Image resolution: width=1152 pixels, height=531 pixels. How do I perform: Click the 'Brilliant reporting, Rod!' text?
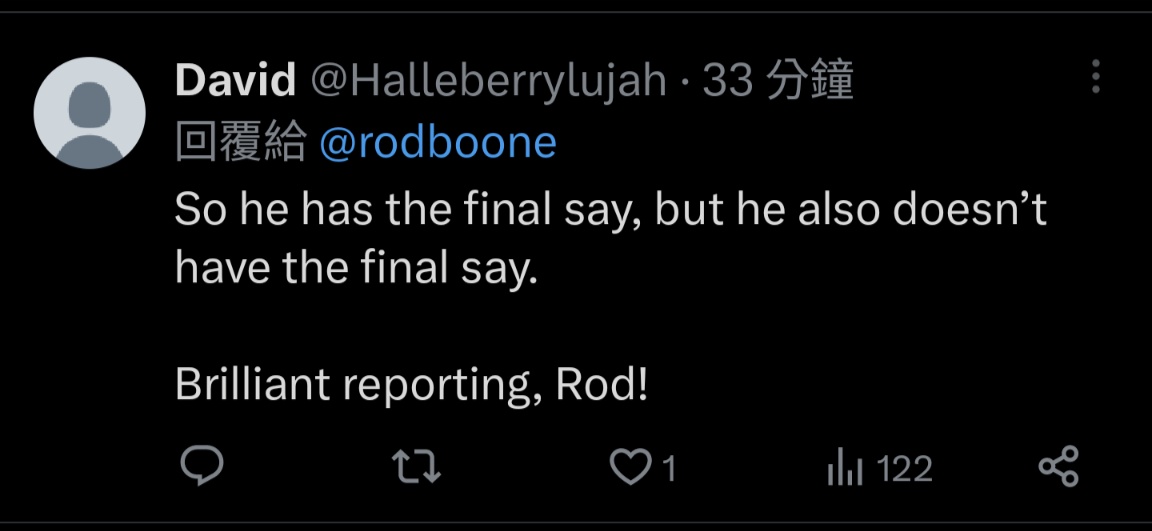click(412, 385)
